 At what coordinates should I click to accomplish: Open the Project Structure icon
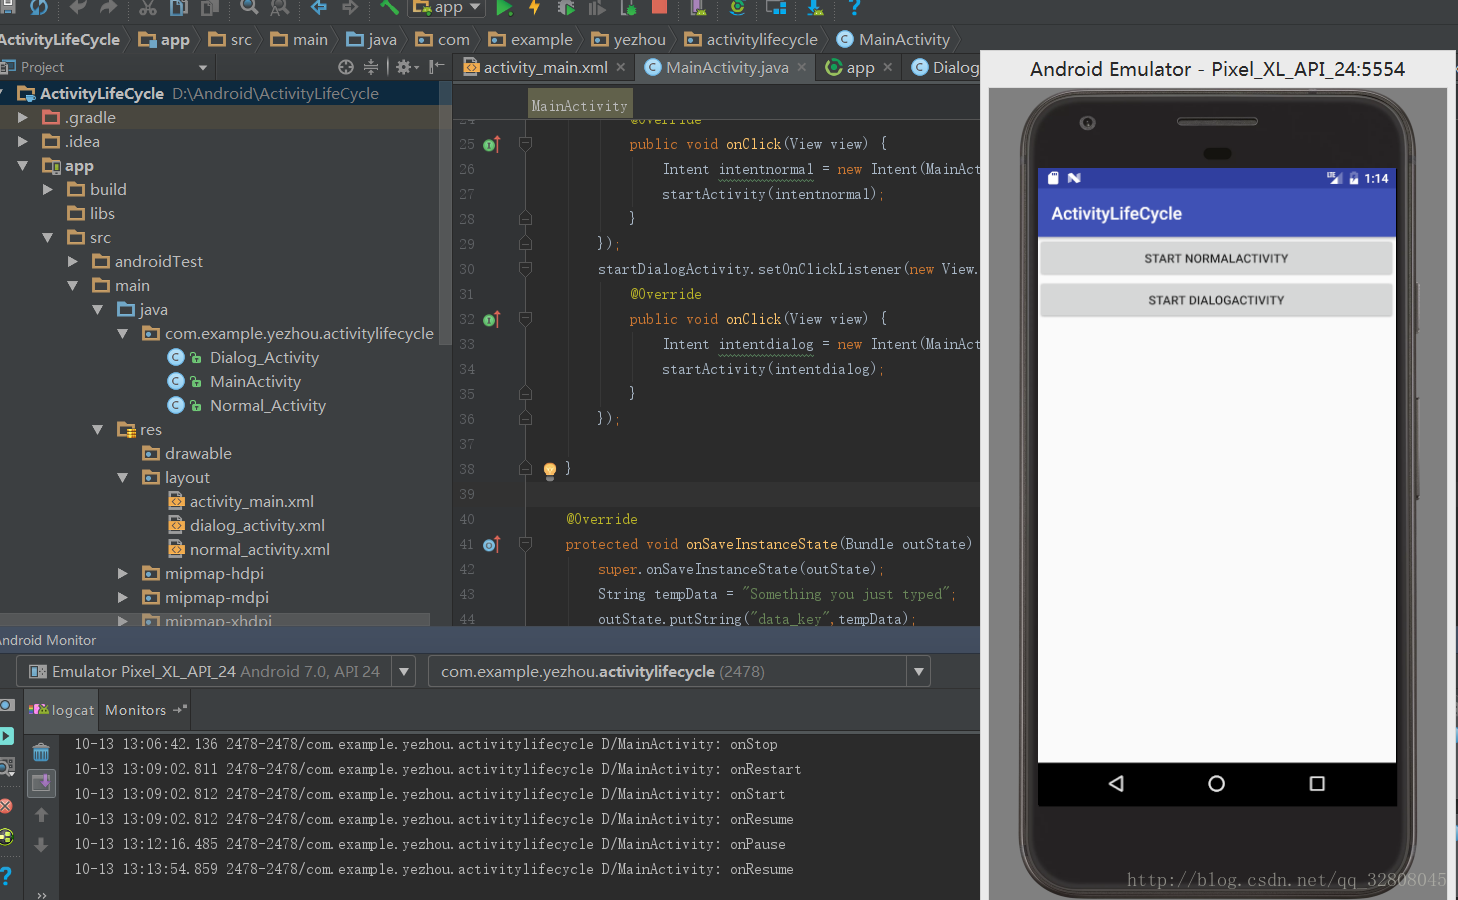pyautogui.click(x=776, y=8)
